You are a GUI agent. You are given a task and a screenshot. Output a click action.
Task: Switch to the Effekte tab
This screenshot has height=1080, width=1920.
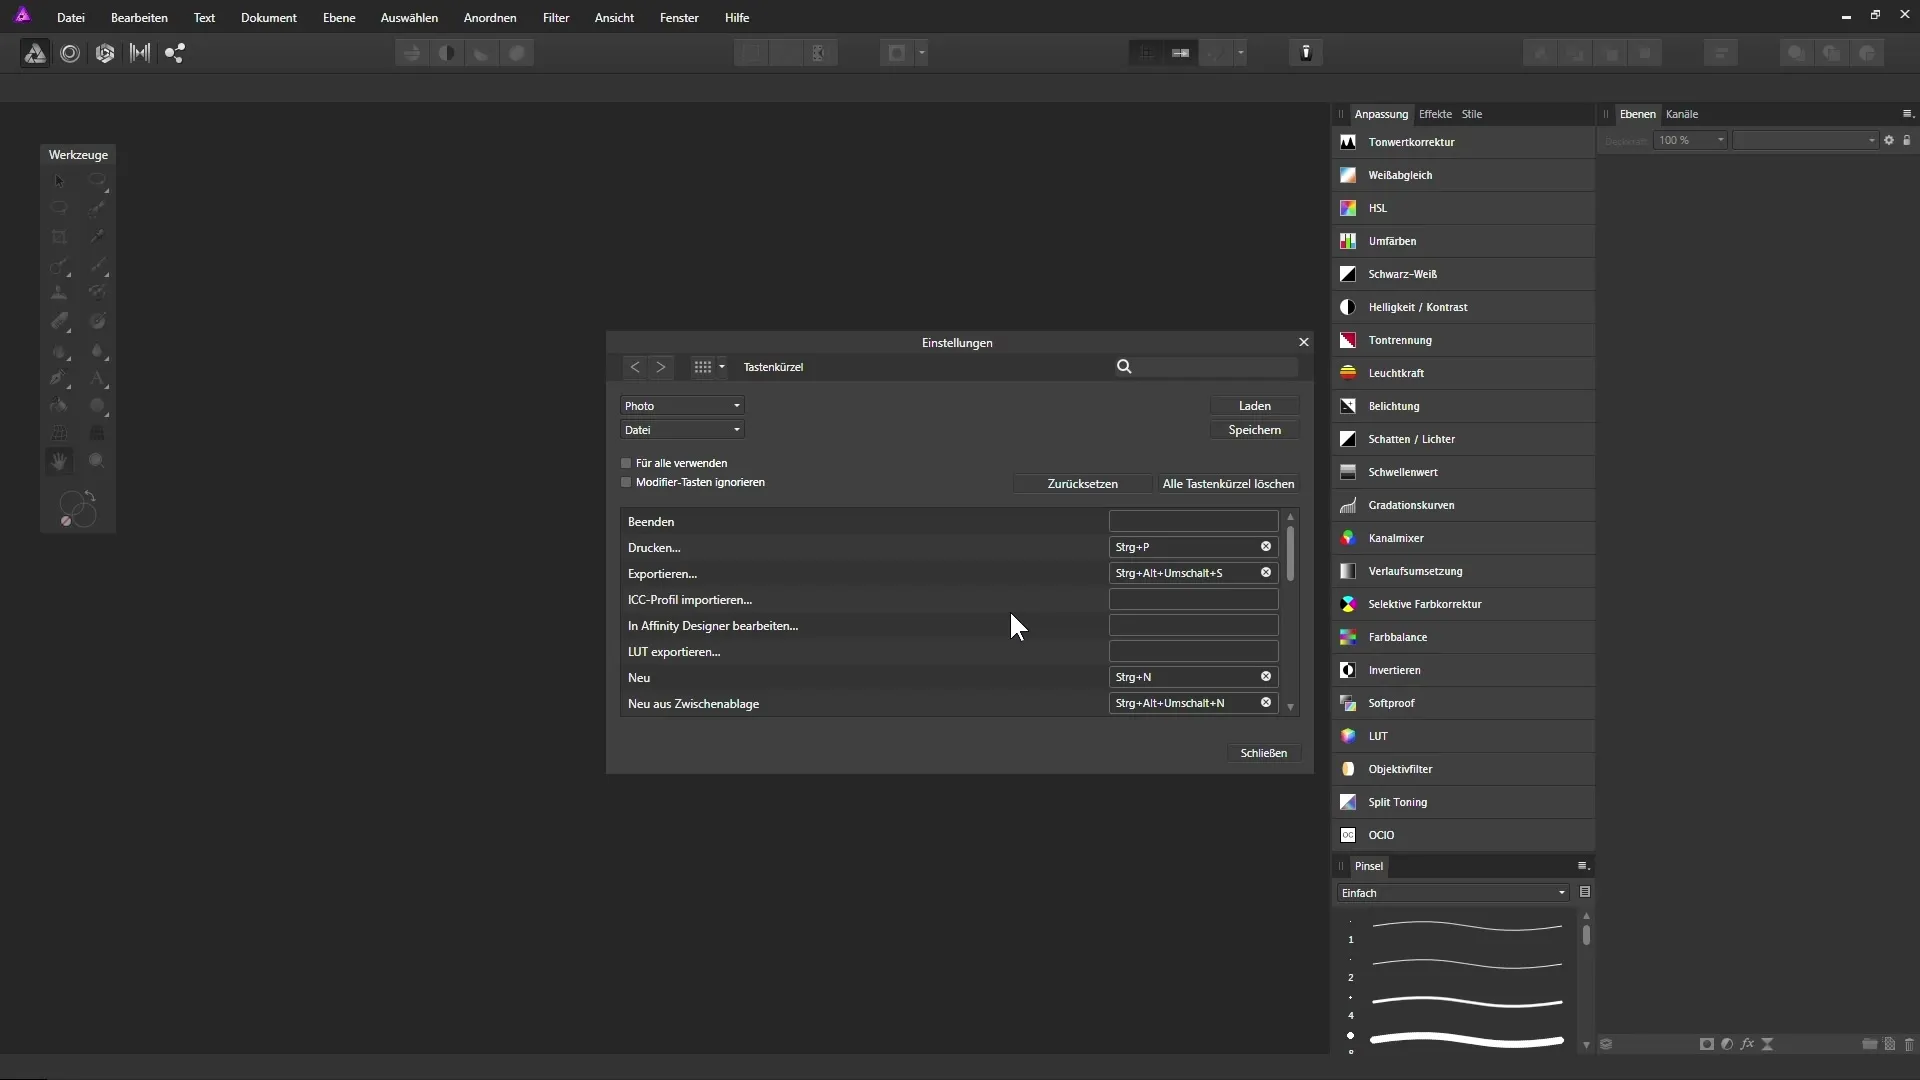click(x=1435, y=114)
